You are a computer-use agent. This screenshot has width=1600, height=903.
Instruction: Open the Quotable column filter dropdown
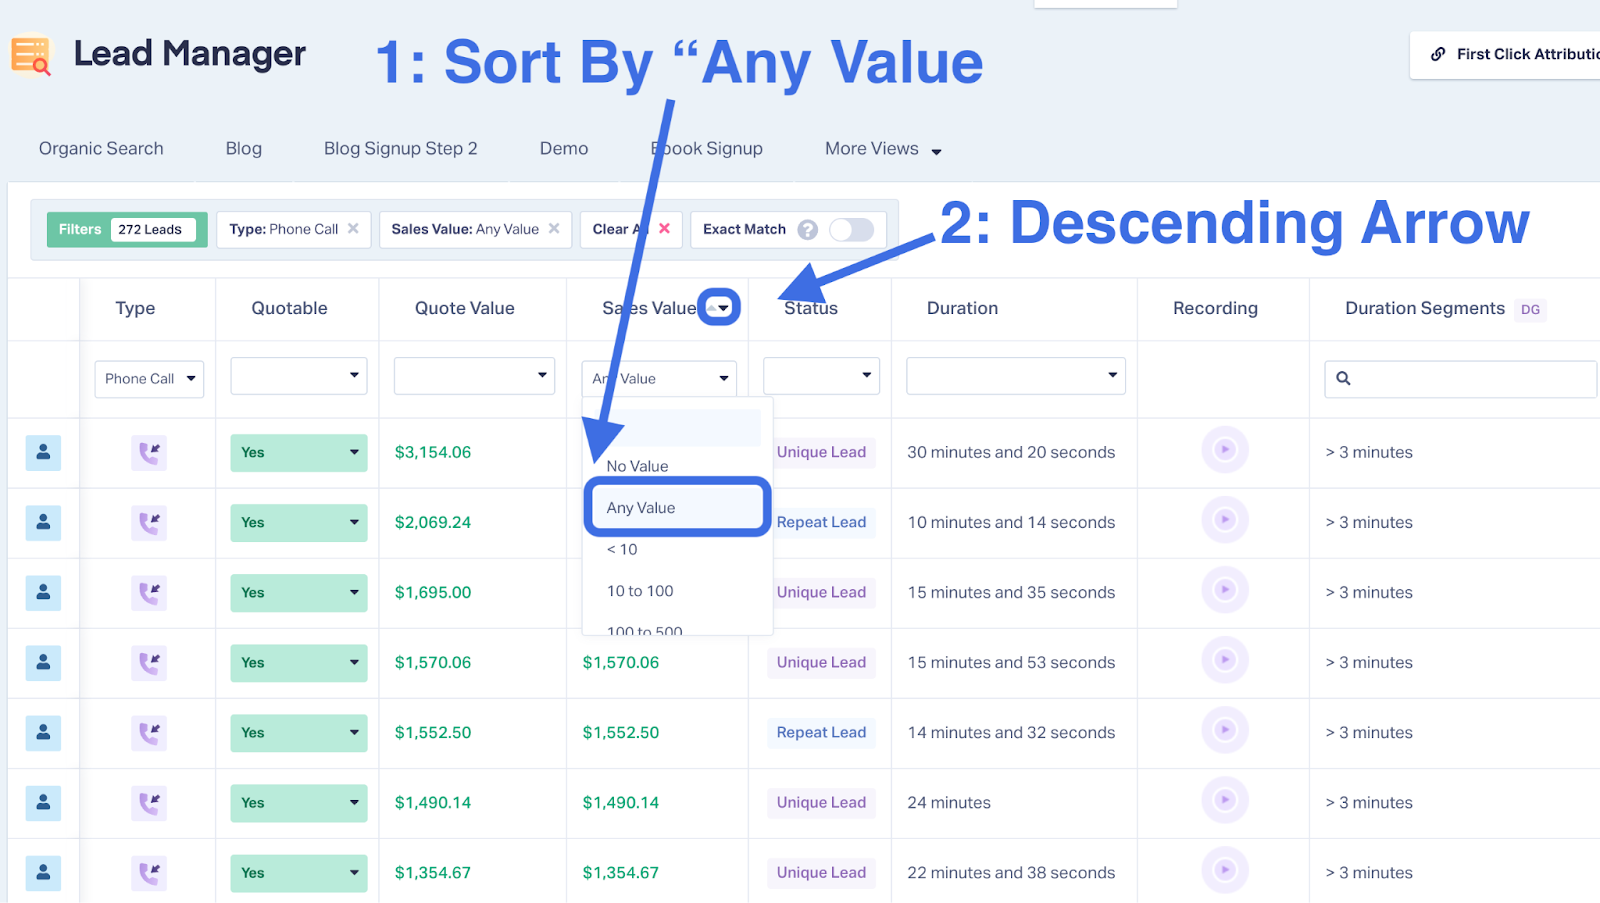[299, 376]
